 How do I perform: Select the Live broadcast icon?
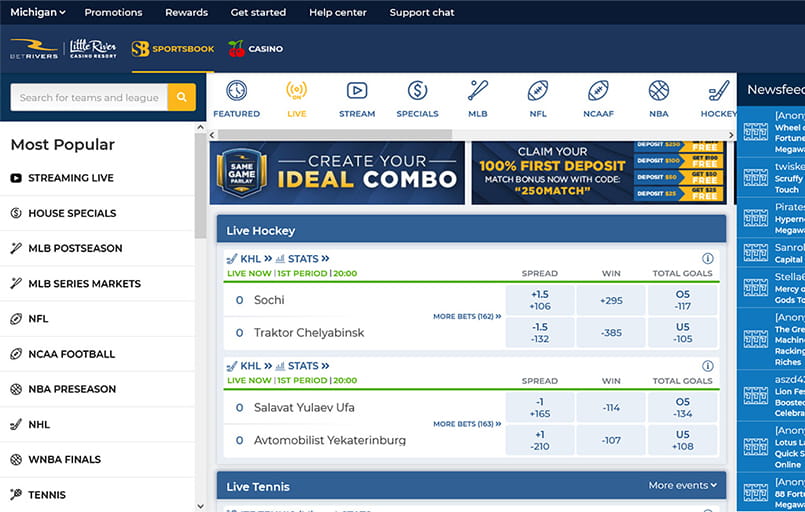click(296, 91)
